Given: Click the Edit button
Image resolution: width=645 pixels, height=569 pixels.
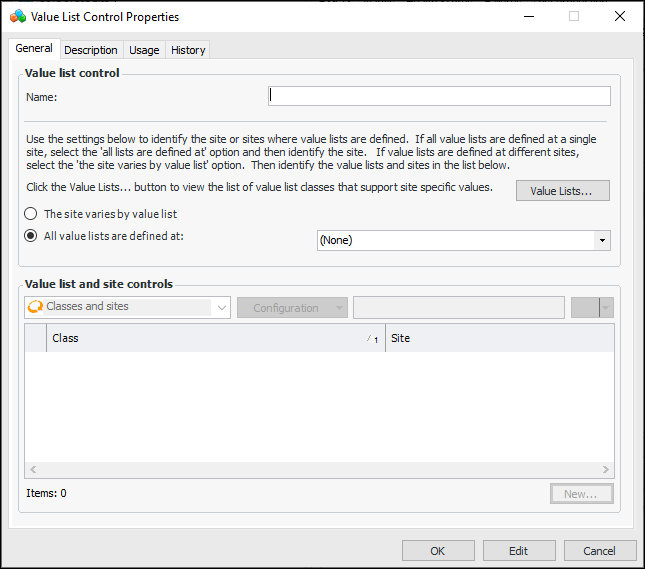Looking at the screenshot, I should point(518,551).
